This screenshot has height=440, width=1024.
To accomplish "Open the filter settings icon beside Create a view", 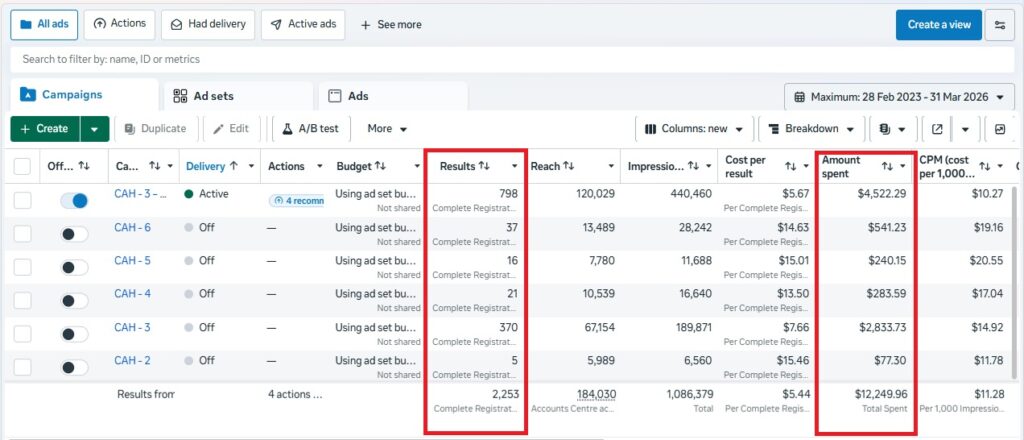I will [999, 25].
